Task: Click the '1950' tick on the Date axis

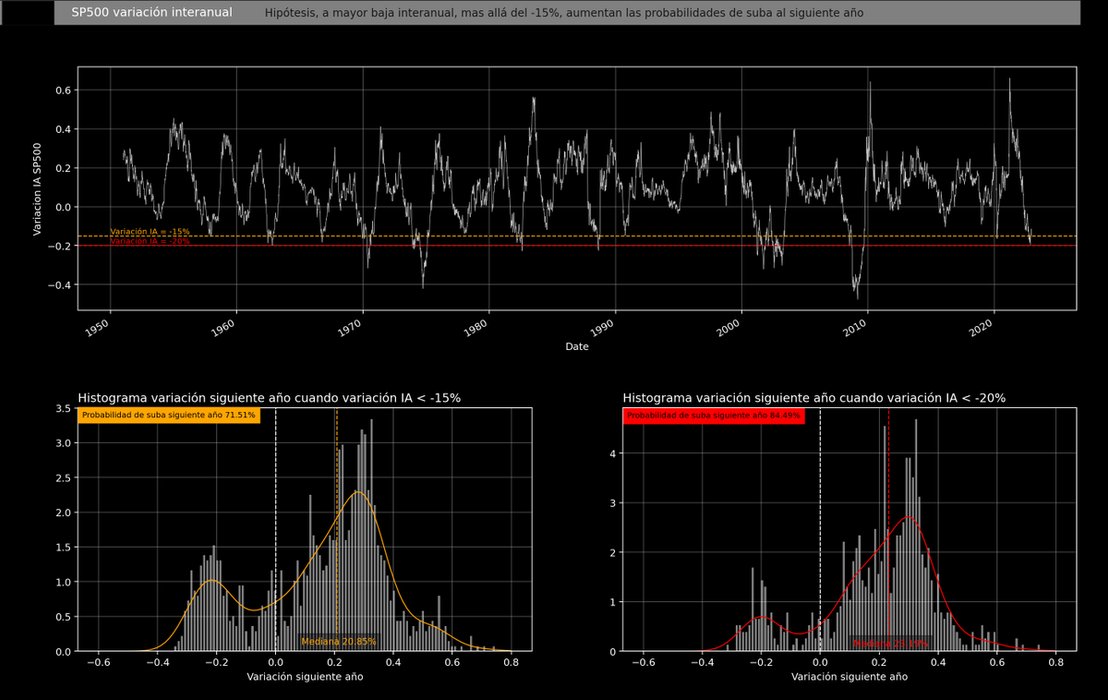Action: coord(97,327)
